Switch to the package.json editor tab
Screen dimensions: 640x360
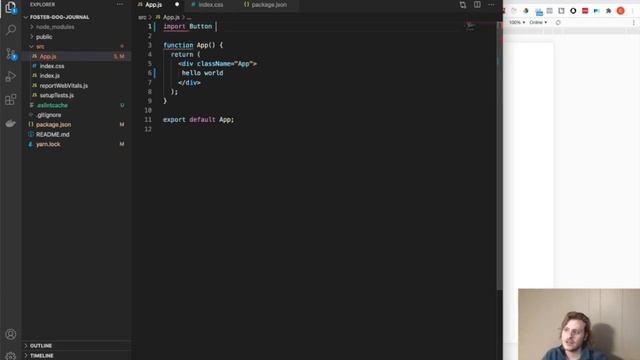click(269, 5)
